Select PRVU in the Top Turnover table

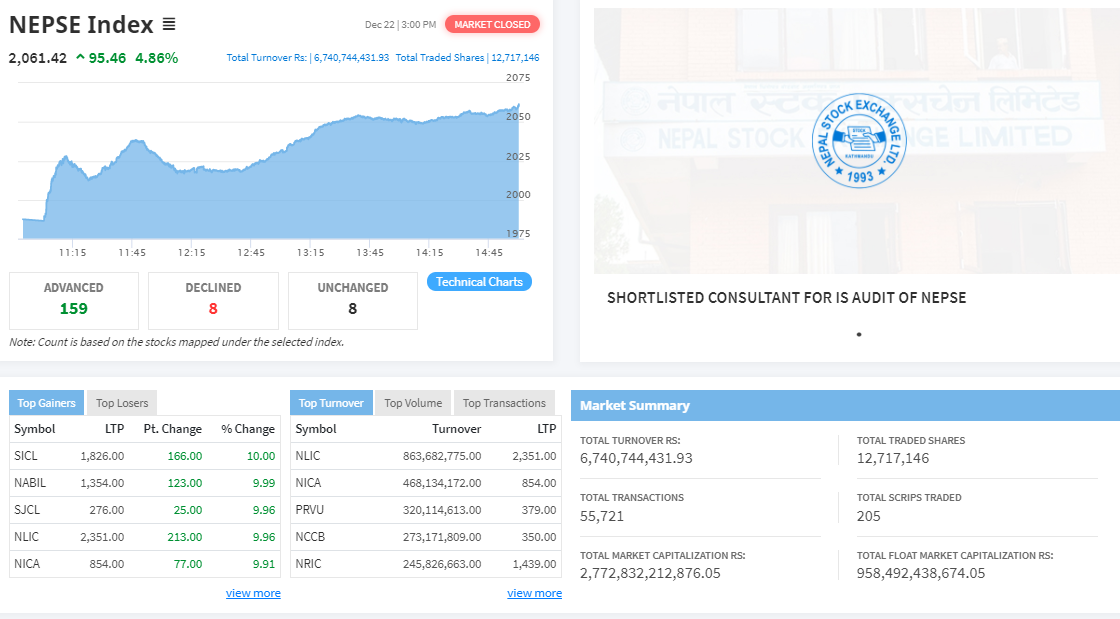[x=310, y=510]
